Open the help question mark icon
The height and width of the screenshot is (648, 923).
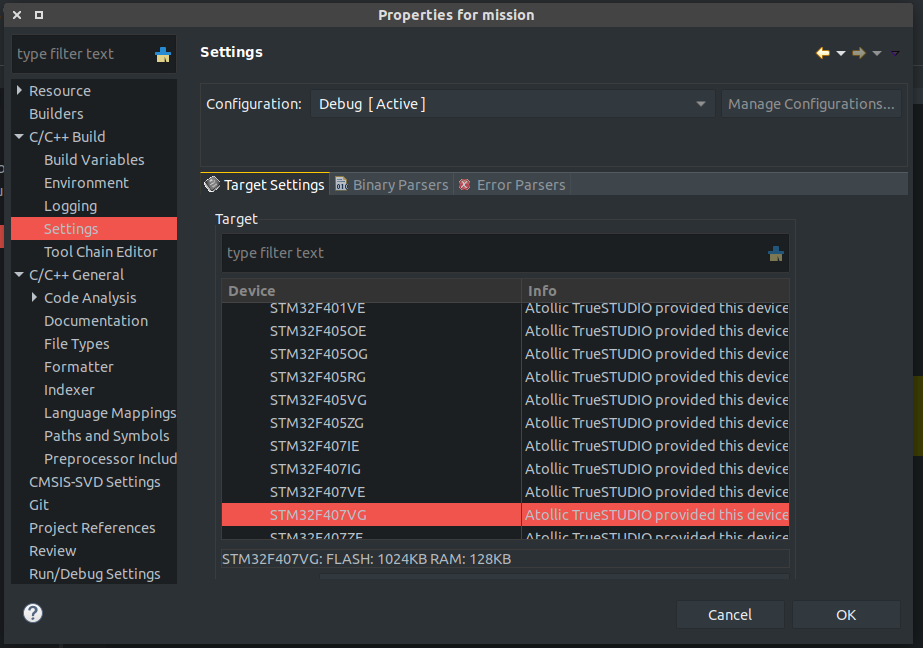click(x=33, y=613)
